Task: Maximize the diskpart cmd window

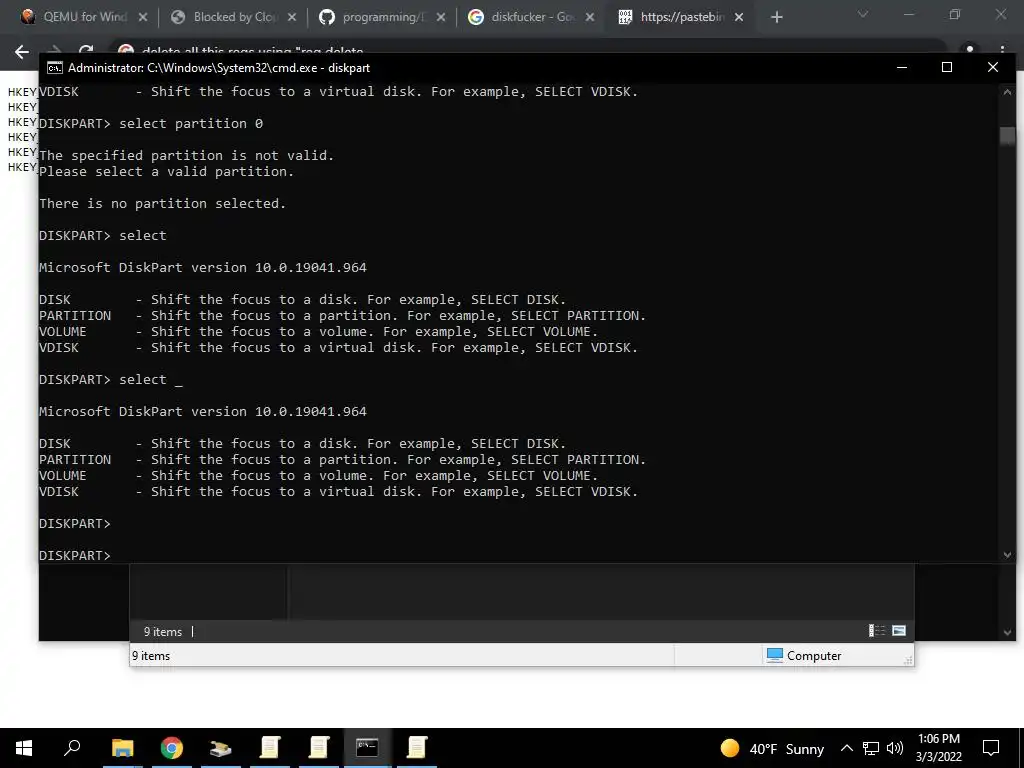Action: click(947, 67)
